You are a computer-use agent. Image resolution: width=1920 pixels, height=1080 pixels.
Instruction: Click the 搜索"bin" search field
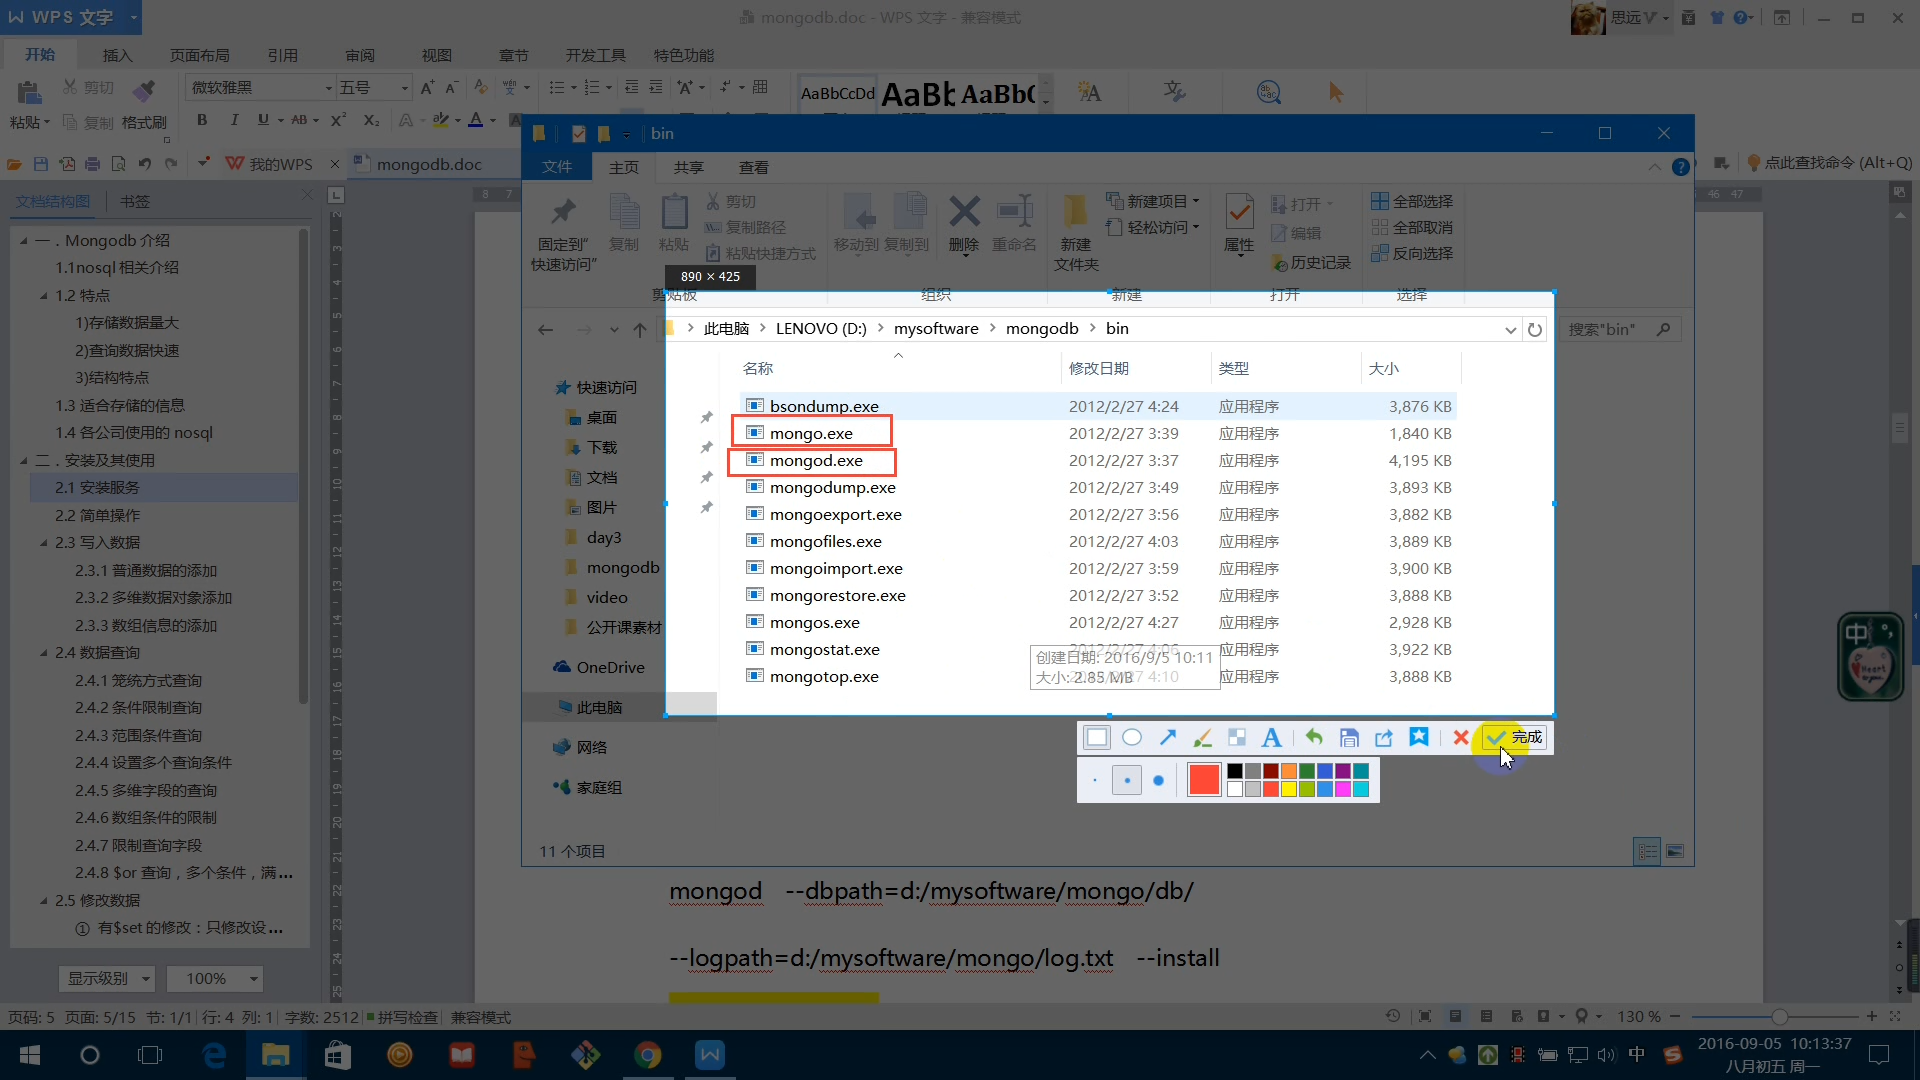pyautogui.click(x=1620, y=329)
